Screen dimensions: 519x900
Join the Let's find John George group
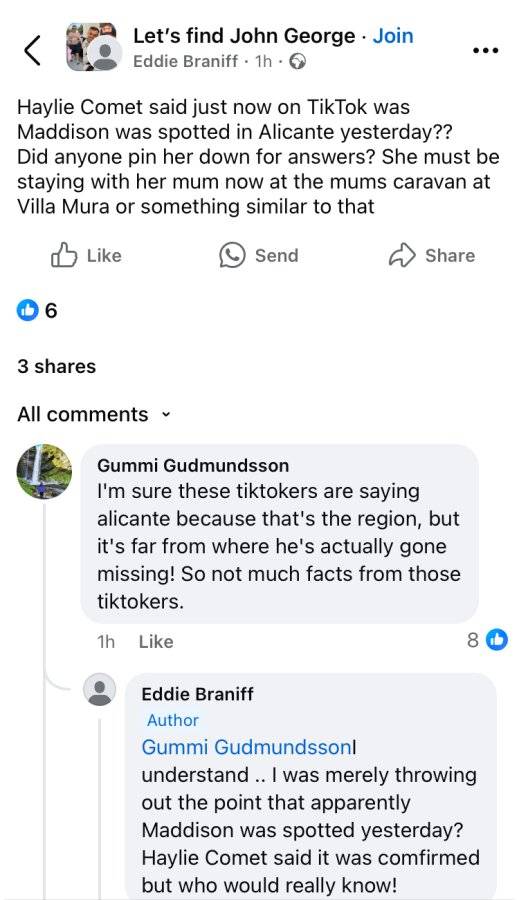pyautogui.click(x=393, y=36)
